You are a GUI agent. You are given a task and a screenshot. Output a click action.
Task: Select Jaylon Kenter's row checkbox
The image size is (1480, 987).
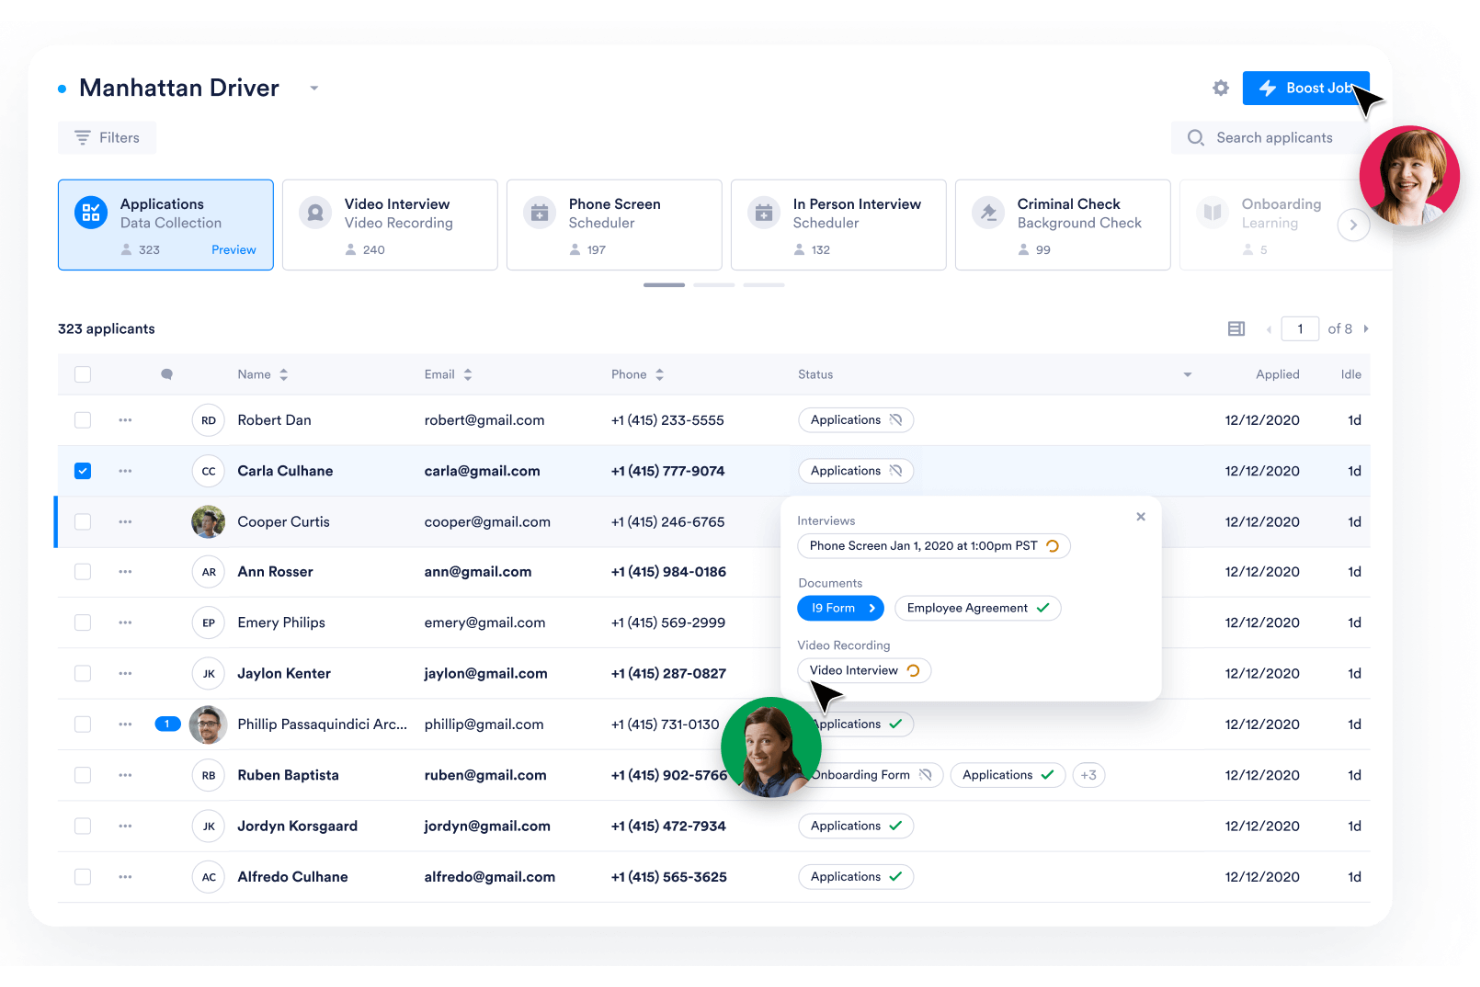click(83, 674)
